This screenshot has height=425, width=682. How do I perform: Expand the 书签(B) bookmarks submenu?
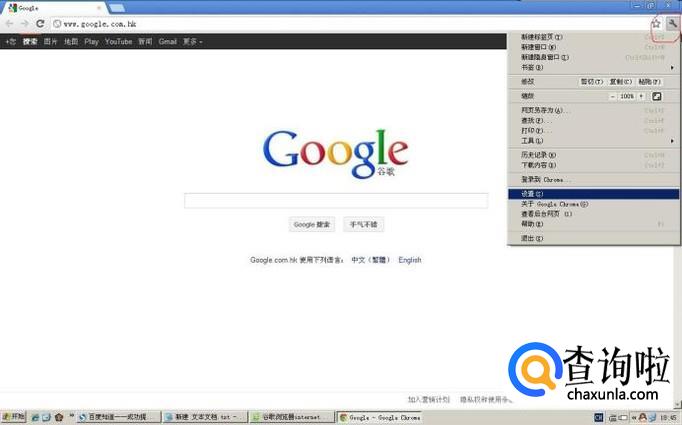click(592, 67)
